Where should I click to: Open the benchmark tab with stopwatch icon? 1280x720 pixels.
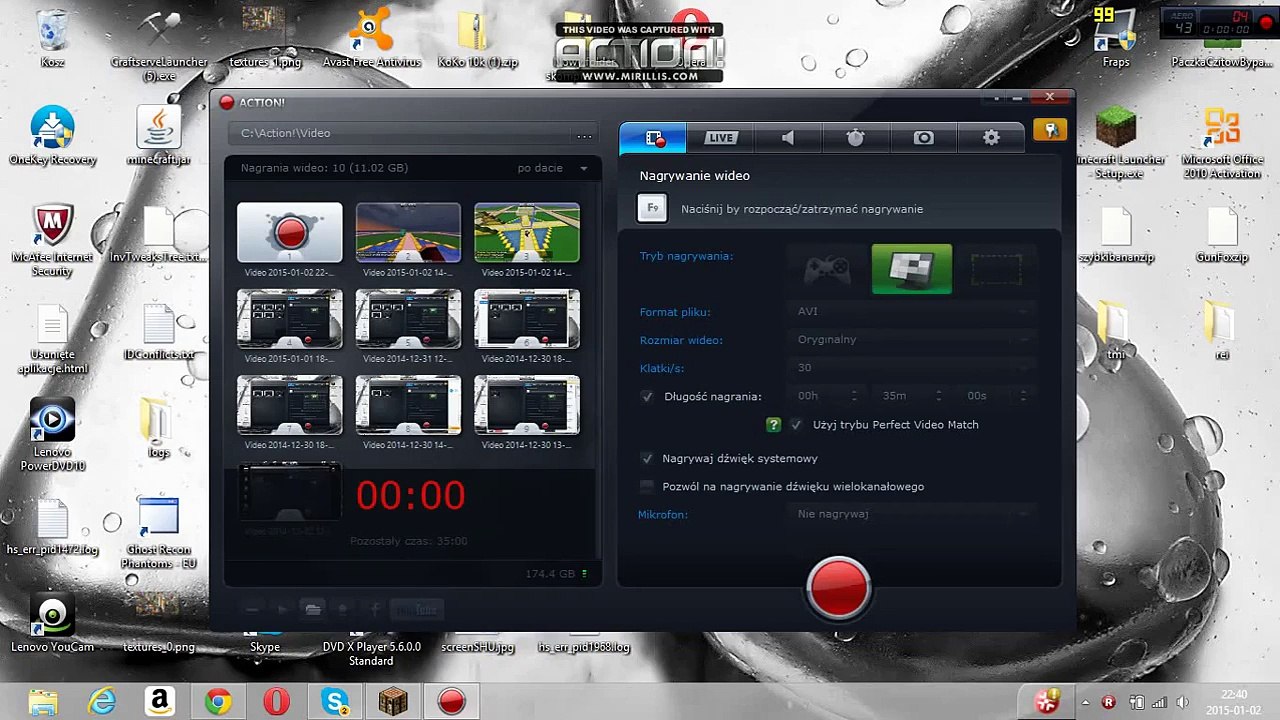click(x=855, y=138)
